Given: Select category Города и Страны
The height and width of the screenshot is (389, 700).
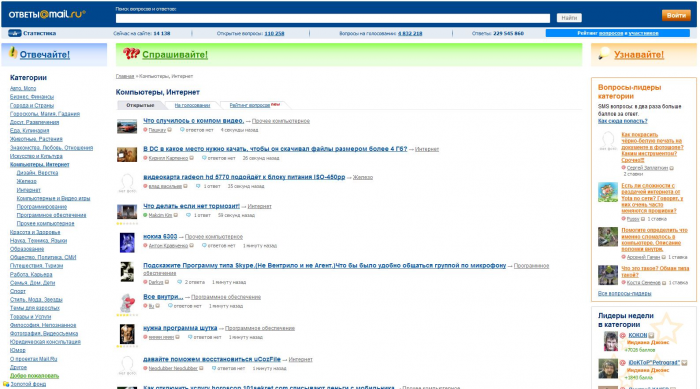Looking at the screenshot, I should click(x=32, y=105).
